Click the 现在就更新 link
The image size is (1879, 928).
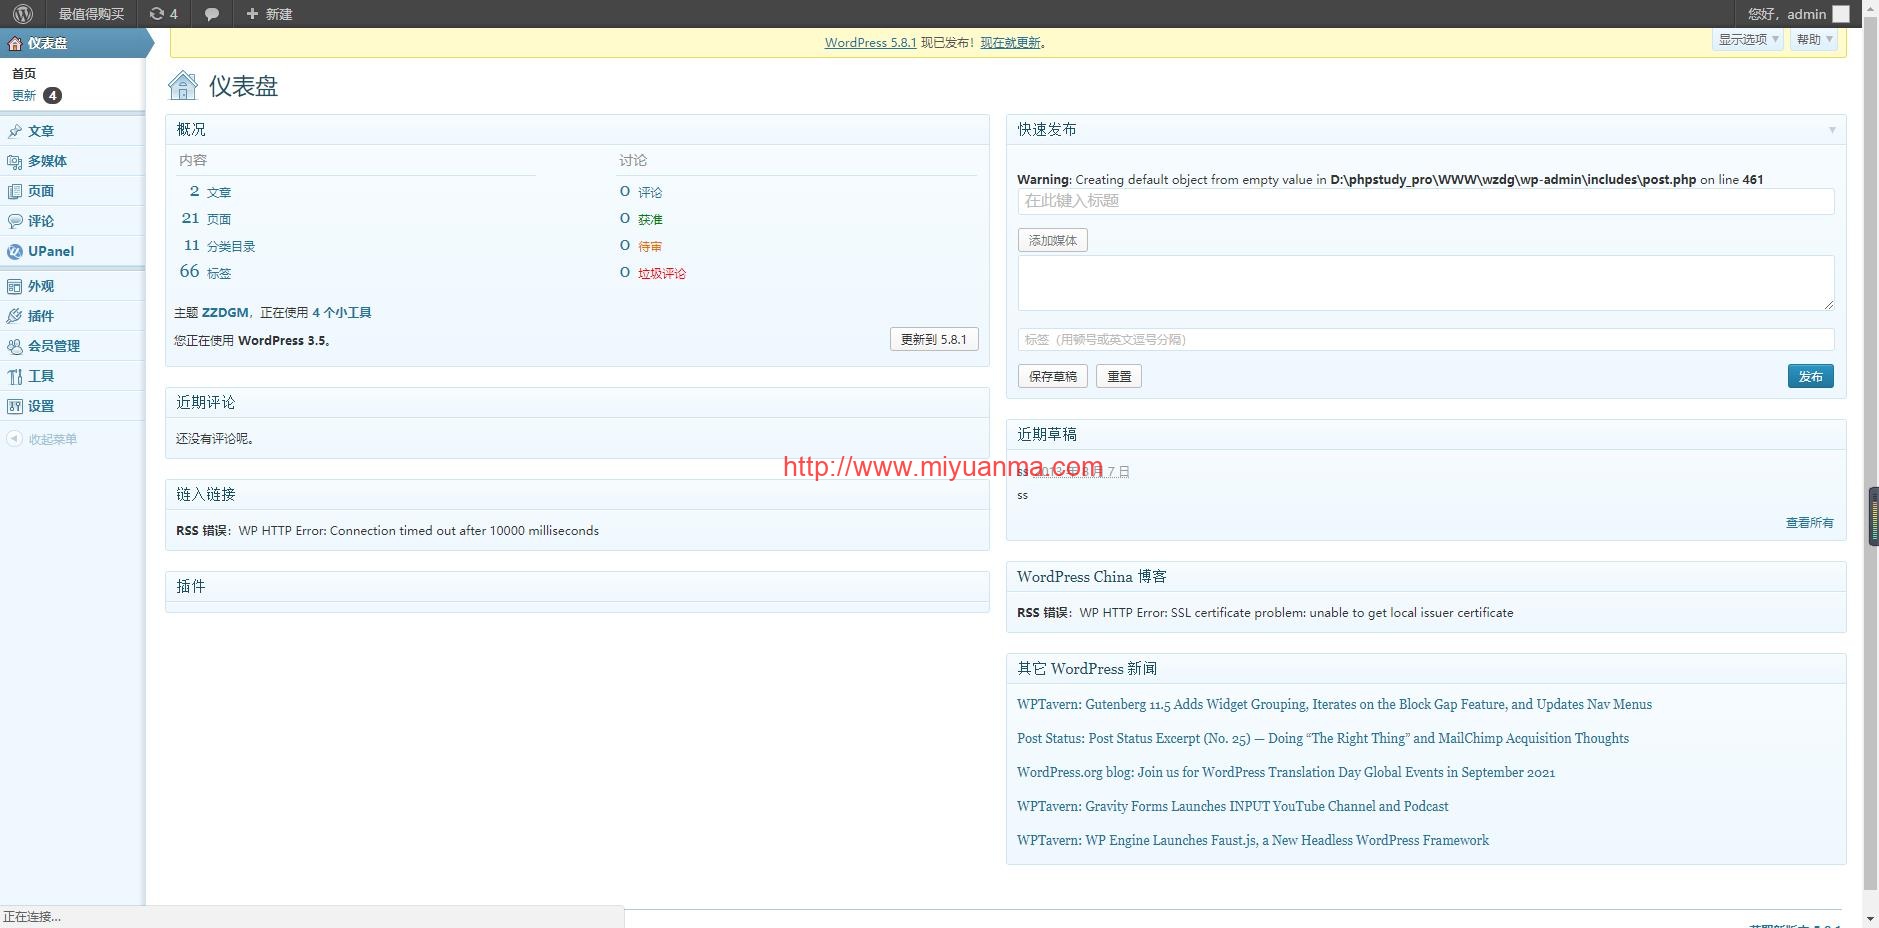click(1010, 43)
